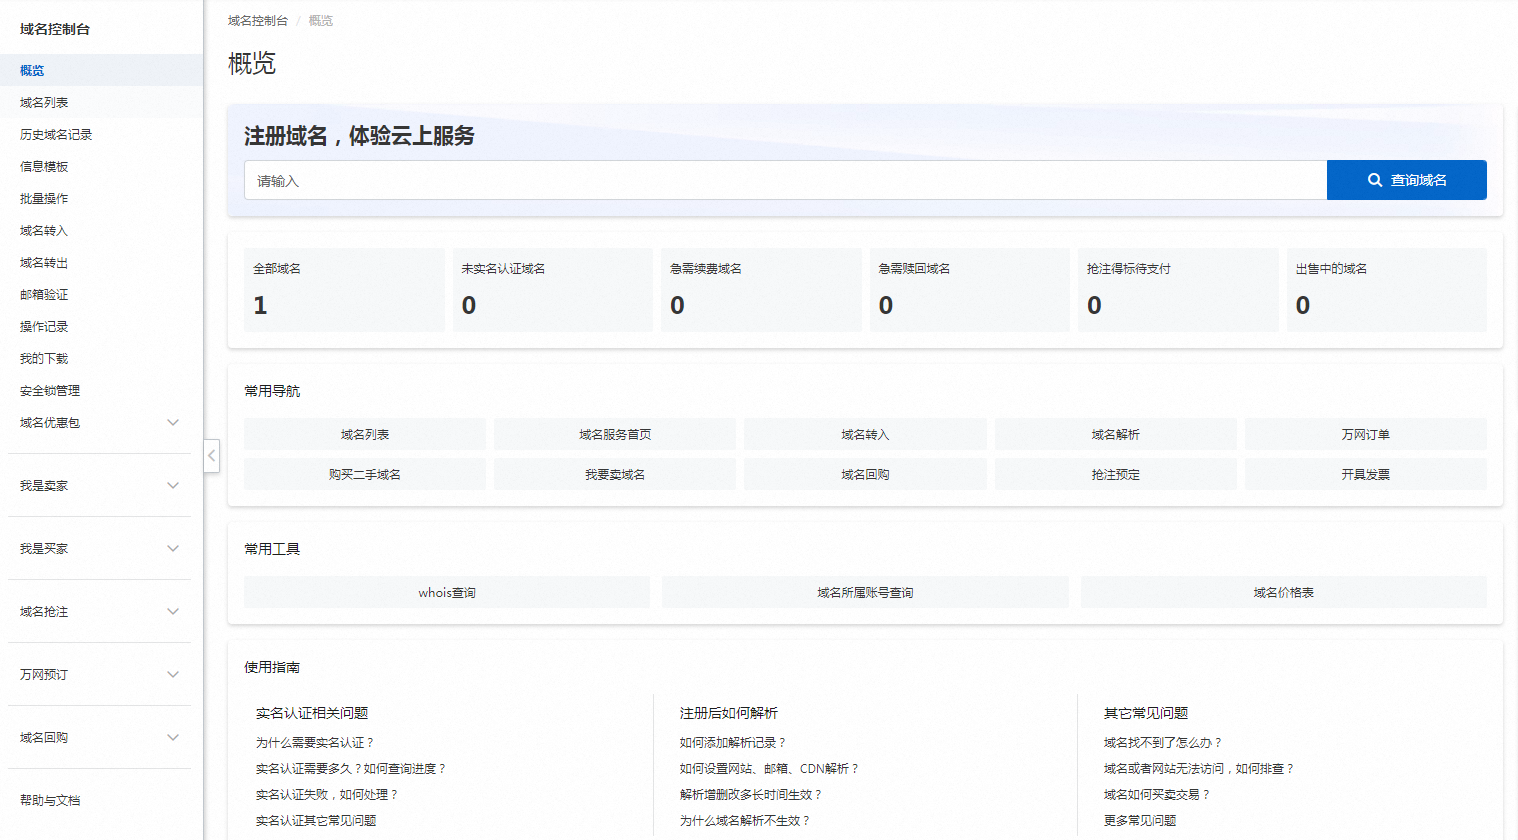Open 如何设置网站、邮箱、CDN解析？ link

pyautogui.click(x=769, y=768)
